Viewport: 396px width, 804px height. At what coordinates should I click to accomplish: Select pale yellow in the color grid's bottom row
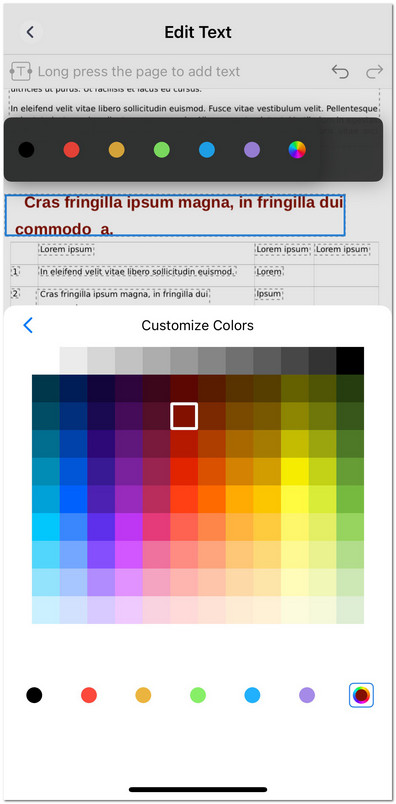295,610
